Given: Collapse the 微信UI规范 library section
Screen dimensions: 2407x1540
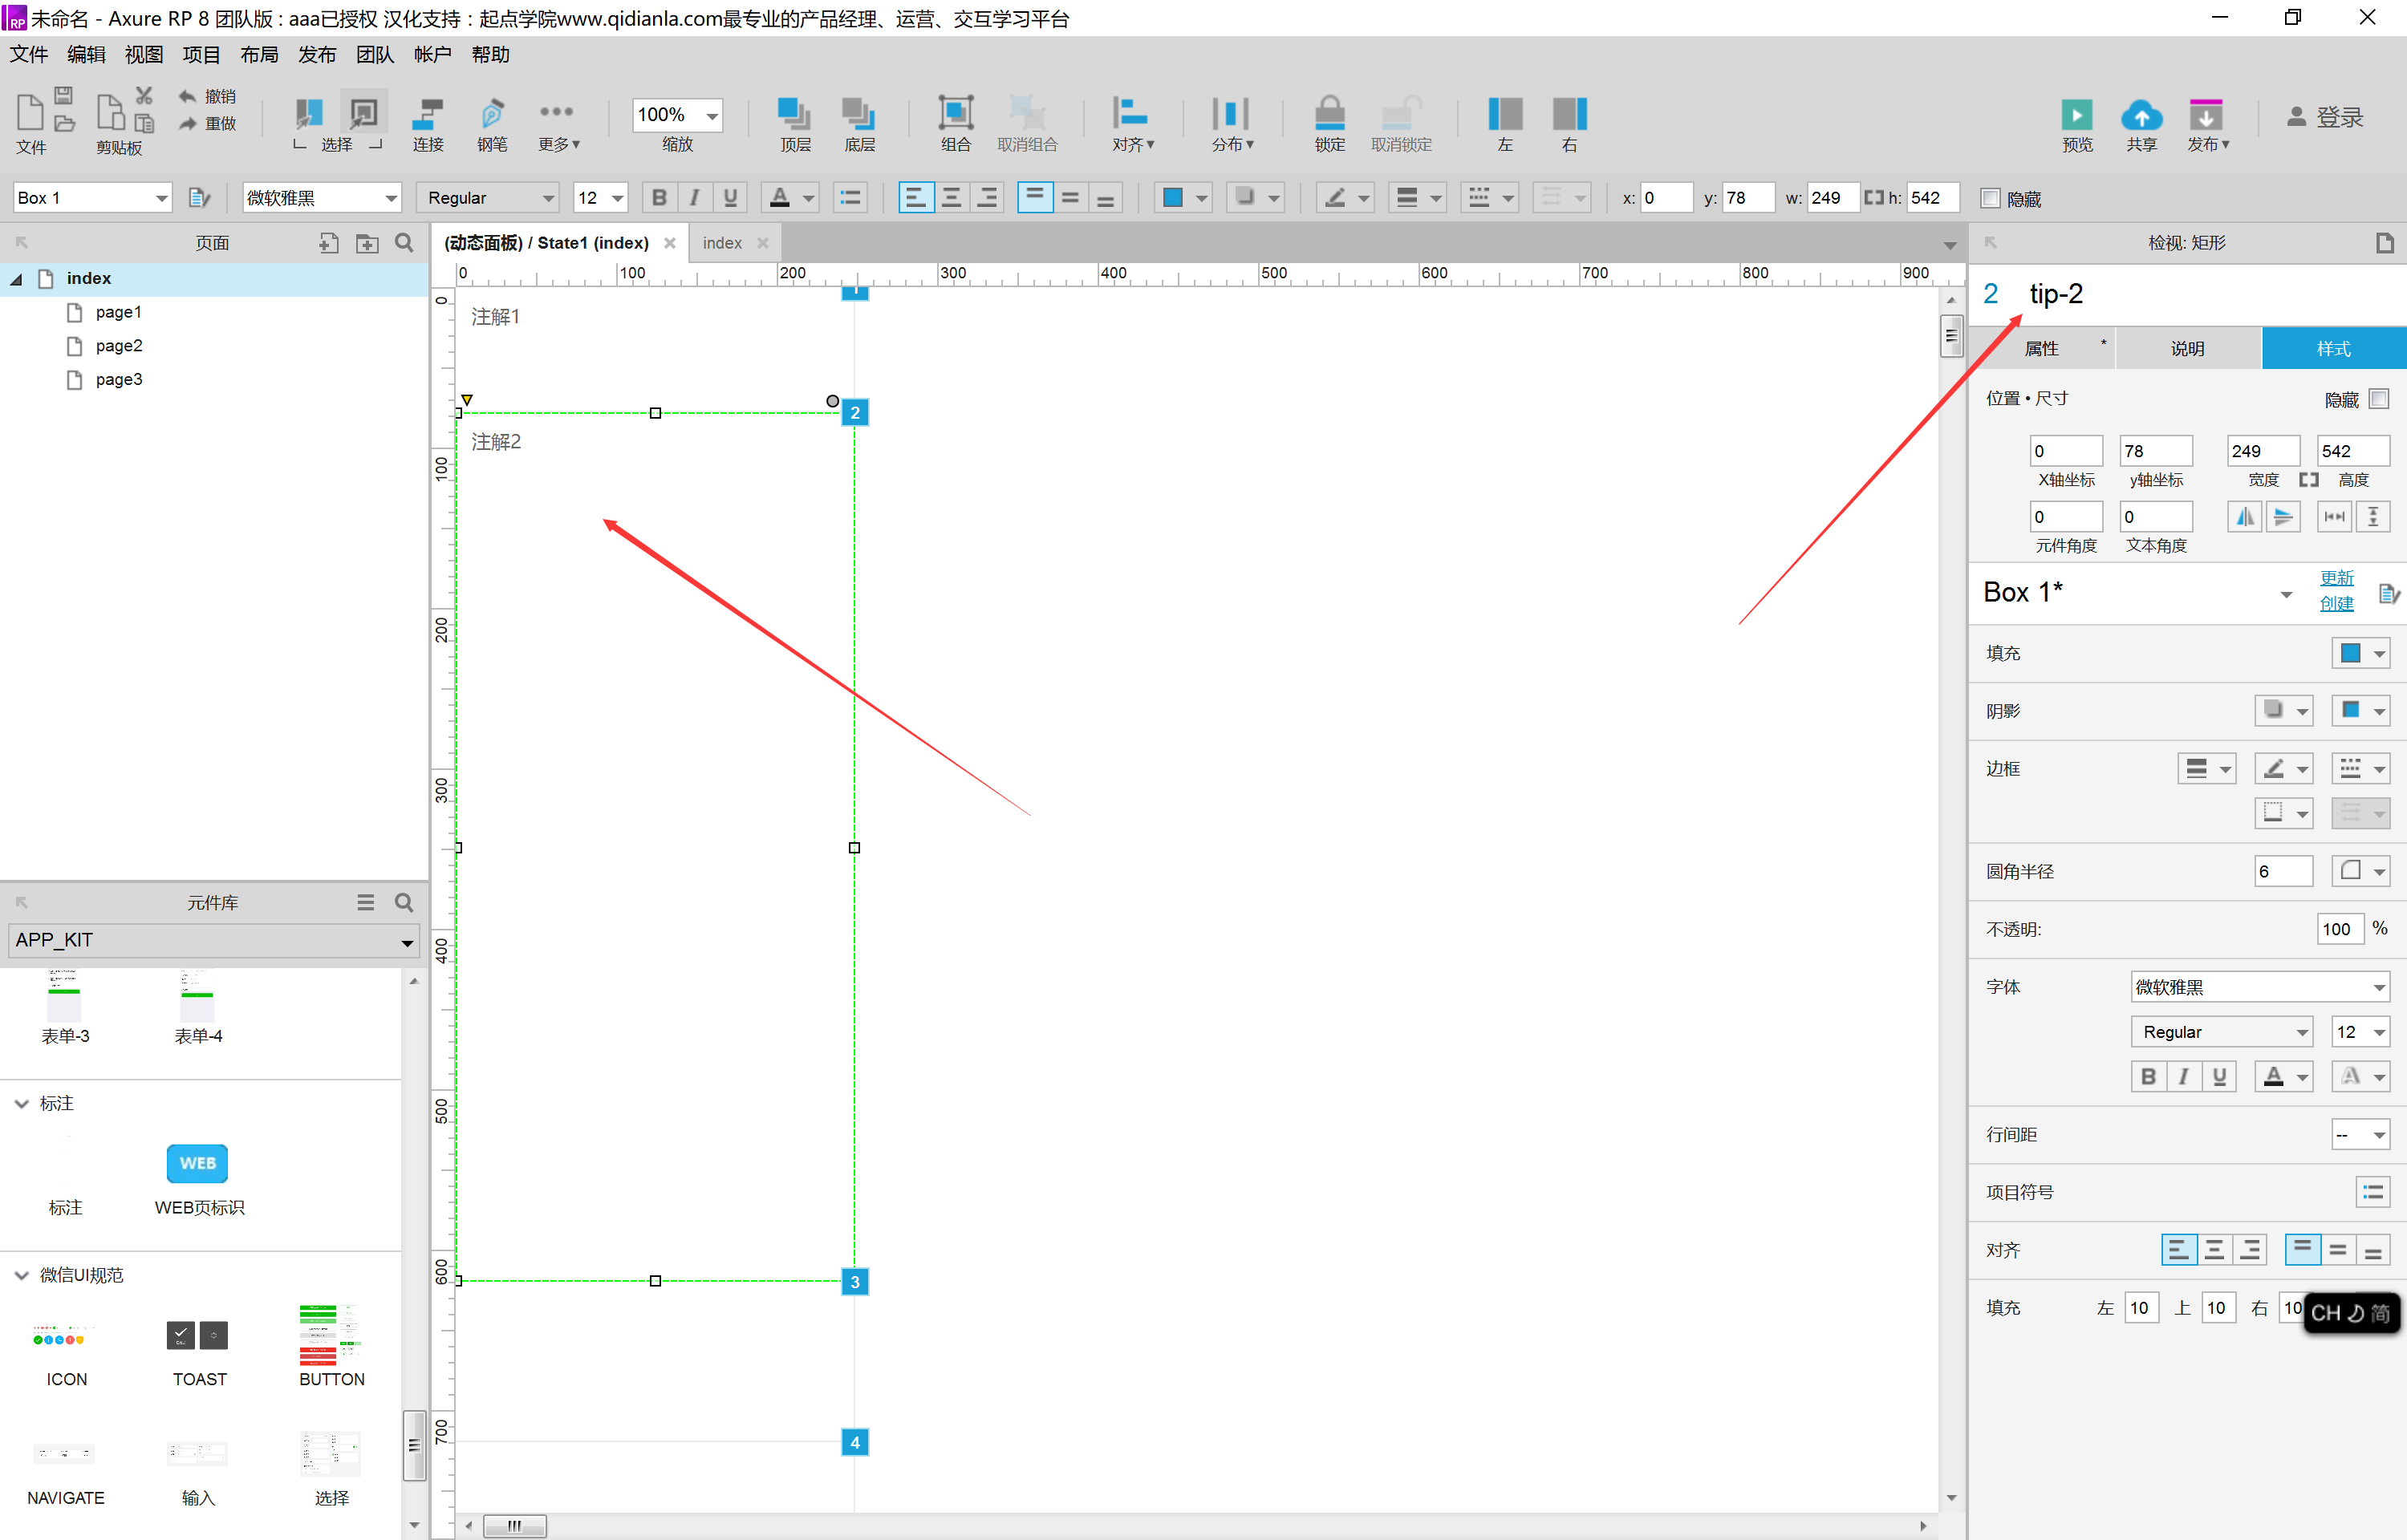Looking at the screenshot, I should coord(21,1275).
